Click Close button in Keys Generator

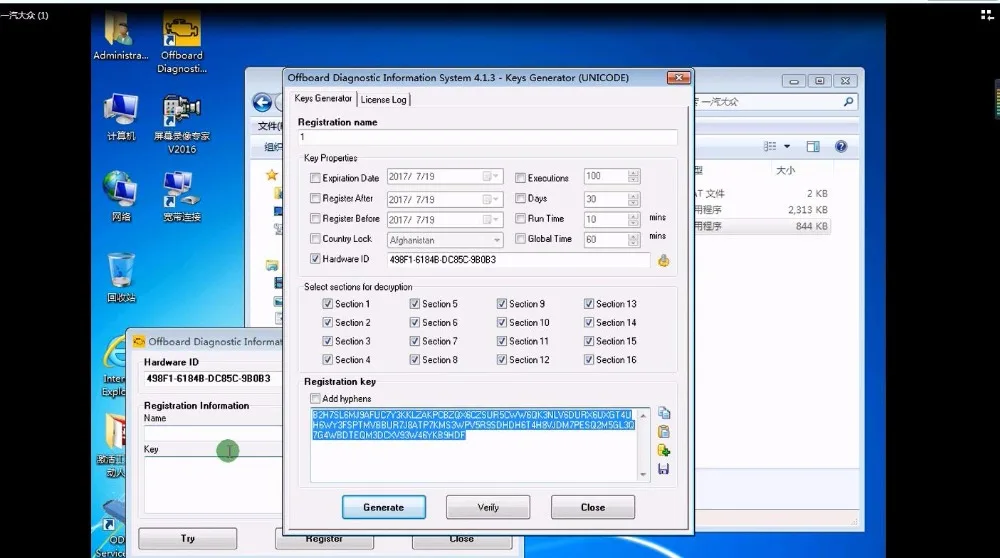(592, 508)
